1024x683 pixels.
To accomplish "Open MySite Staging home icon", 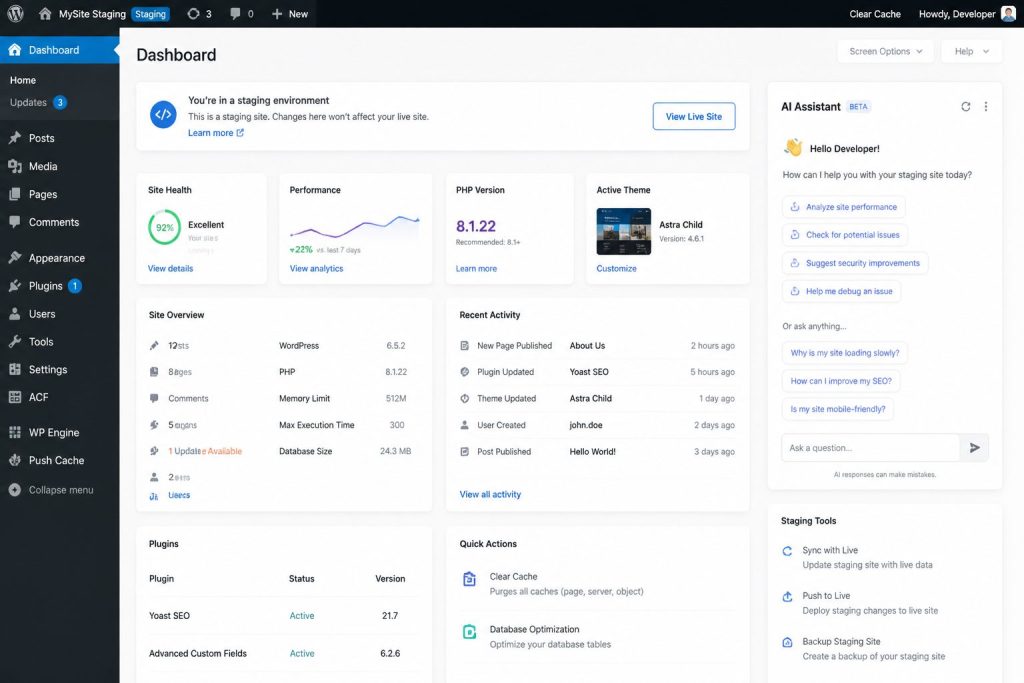I will click(x=44, y=14).
